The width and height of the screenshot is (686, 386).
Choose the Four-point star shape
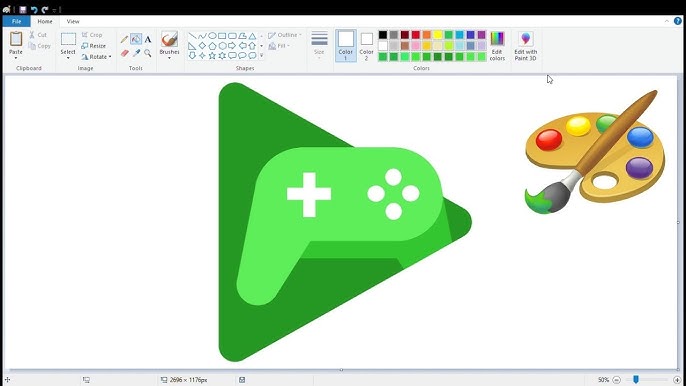pyautogui.click(x=202, y=56)
